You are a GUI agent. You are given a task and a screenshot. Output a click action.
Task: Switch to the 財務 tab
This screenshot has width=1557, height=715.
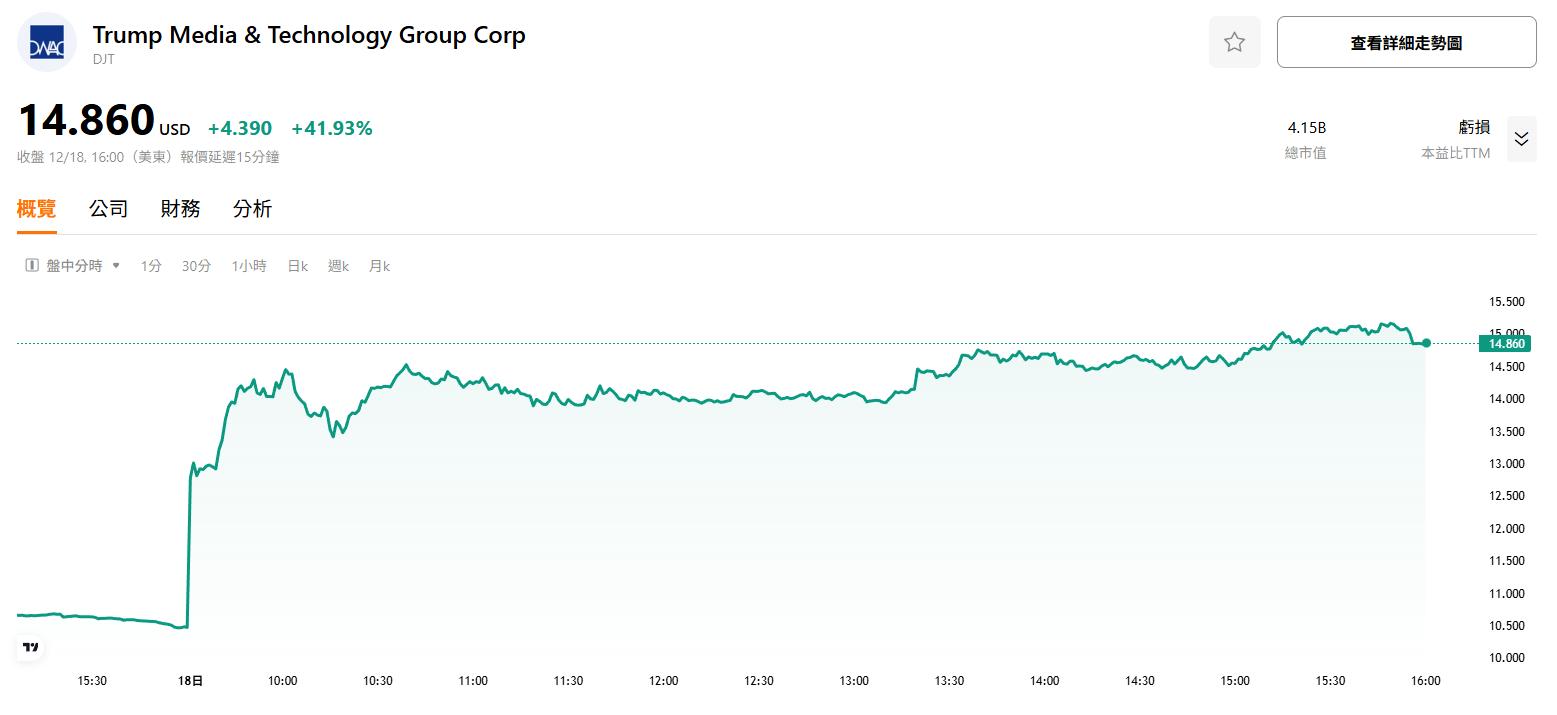[x=180, y=209]
